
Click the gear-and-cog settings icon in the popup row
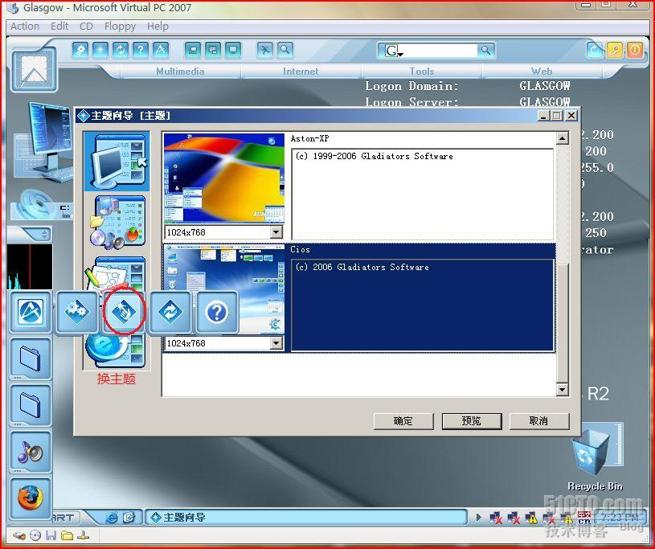click(x=77, y=312)
